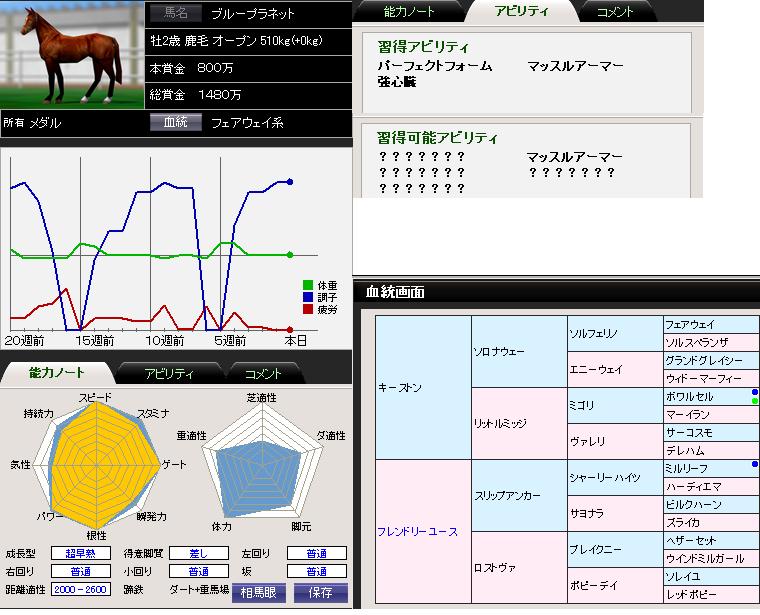
Task: Click the blue aptitude pentagon chart
Action: [x=259, y=480]
